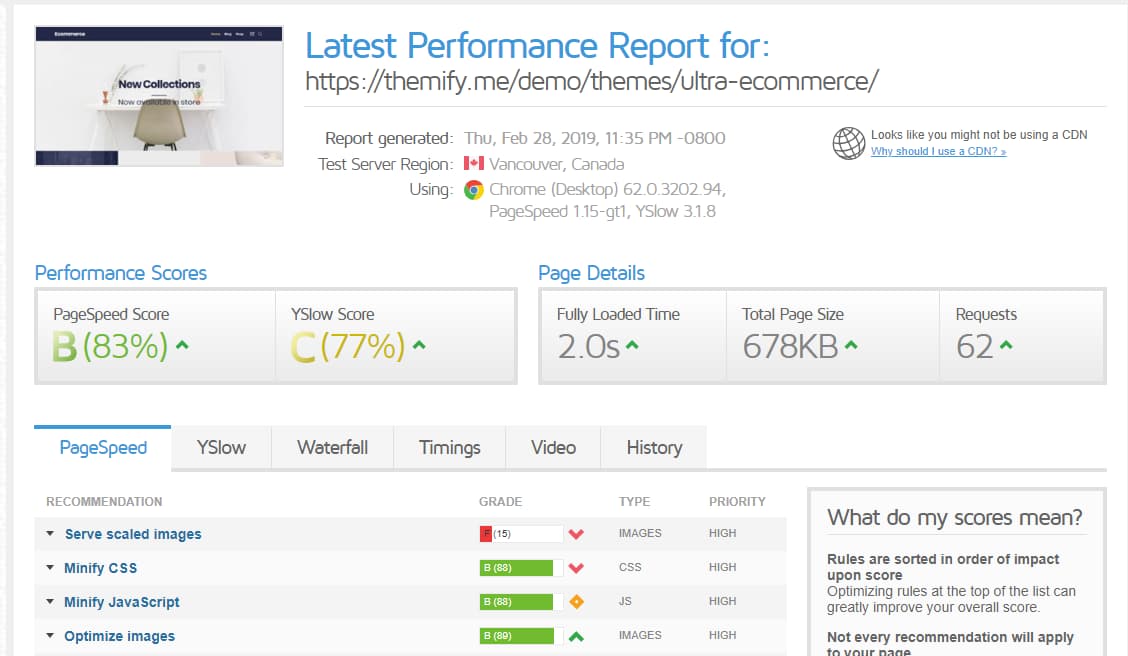
Task: Expand the Minify CSS recommendation triangle
Action: pos(50,568)
